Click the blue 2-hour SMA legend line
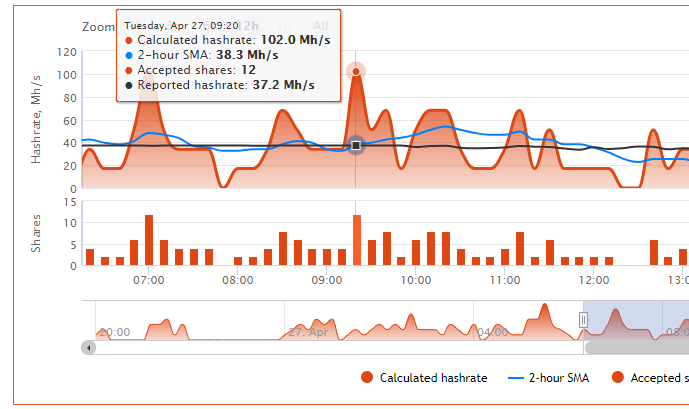This screenshot has height=409, width=689. point(515,377)
